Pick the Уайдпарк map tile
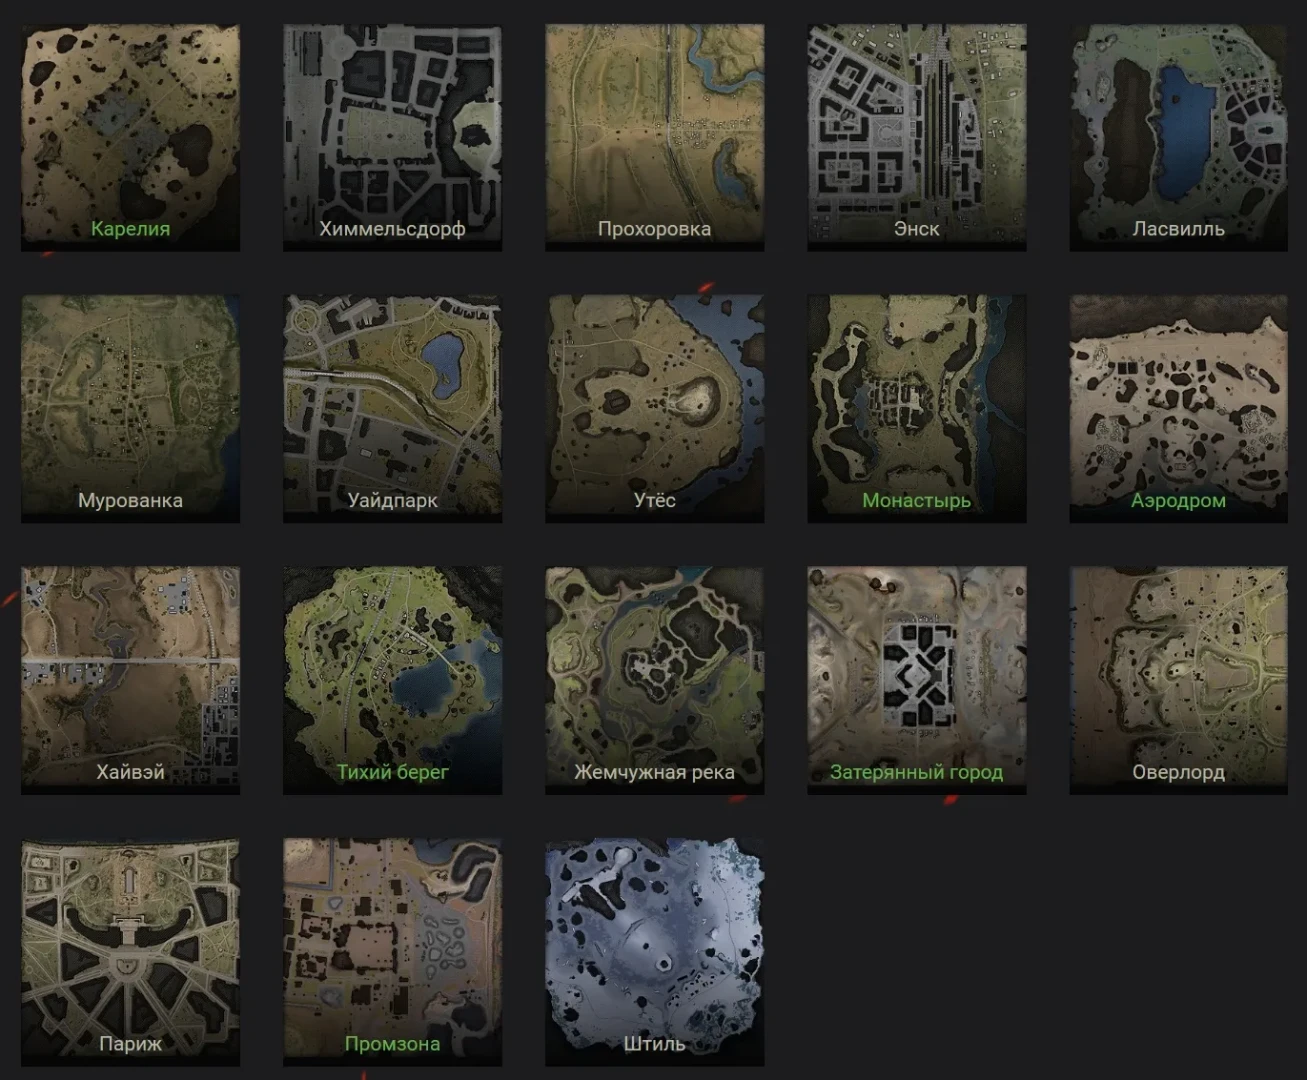Image resolution: width=1307 pixels, height=1080 pixels. coord(392,408)
